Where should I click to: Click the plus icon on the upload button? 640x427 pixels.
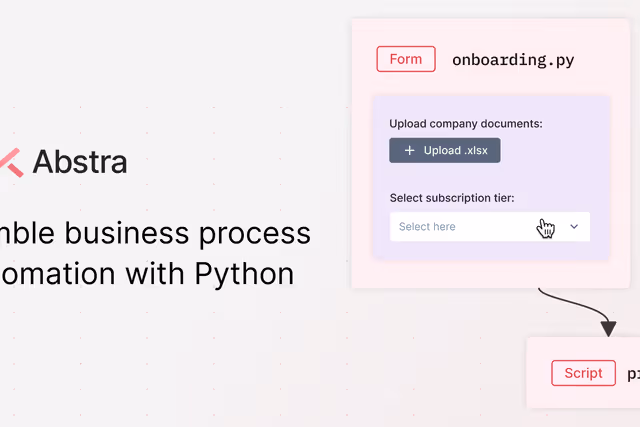point(409,150)
